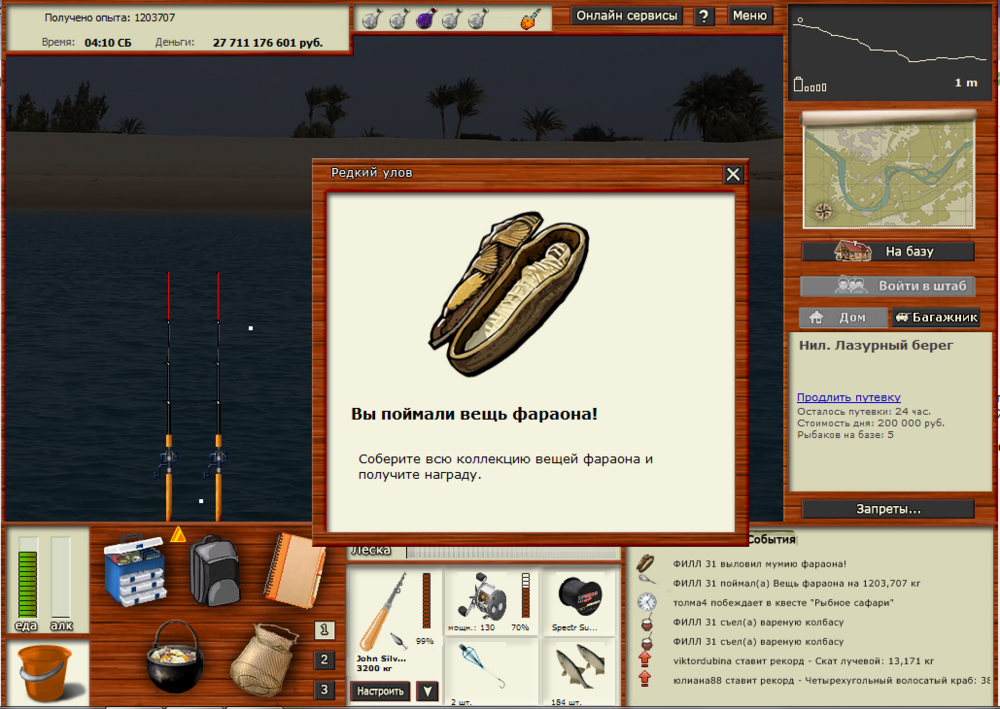
Task: Open Онлайн сервисы menu
Action: (626, 16)
